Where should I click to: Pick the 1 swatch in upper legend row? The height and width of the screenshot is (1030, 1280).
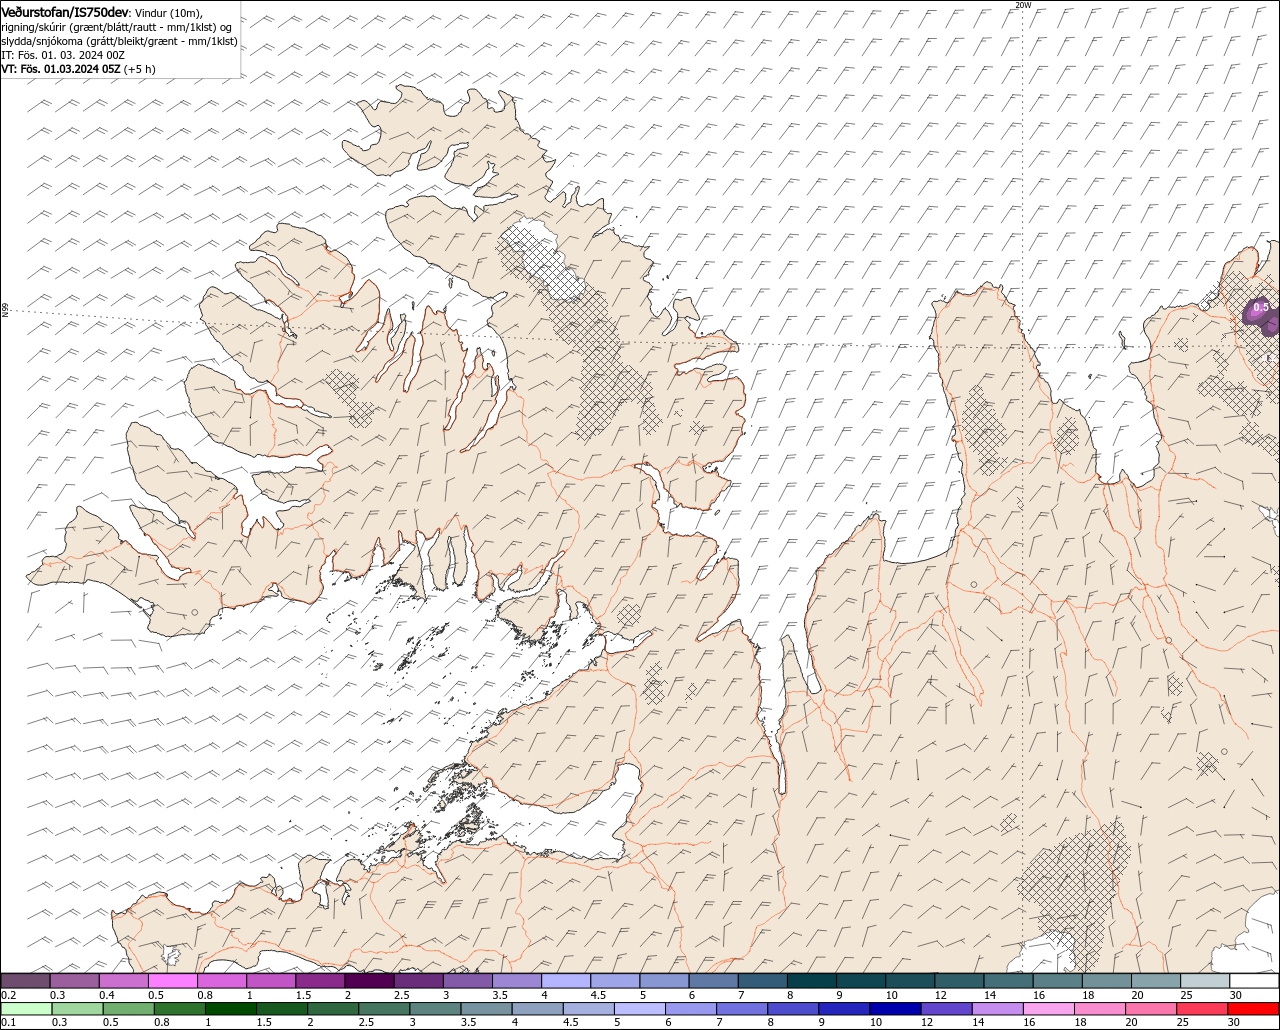tap(271, 981)
